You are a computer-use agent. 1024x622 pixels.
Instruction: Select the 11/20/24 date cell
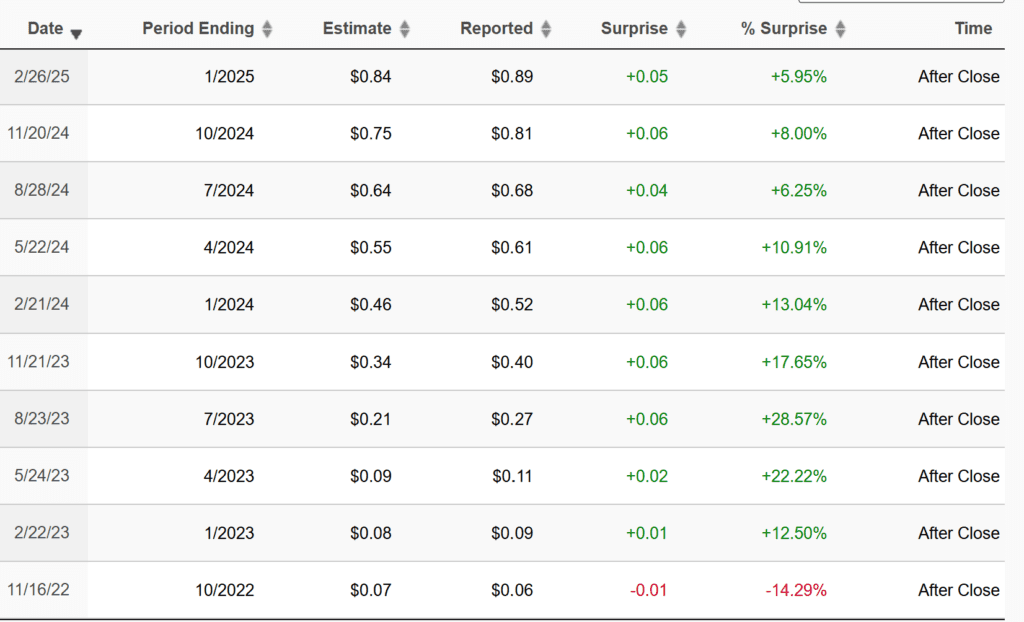point(38,133)
